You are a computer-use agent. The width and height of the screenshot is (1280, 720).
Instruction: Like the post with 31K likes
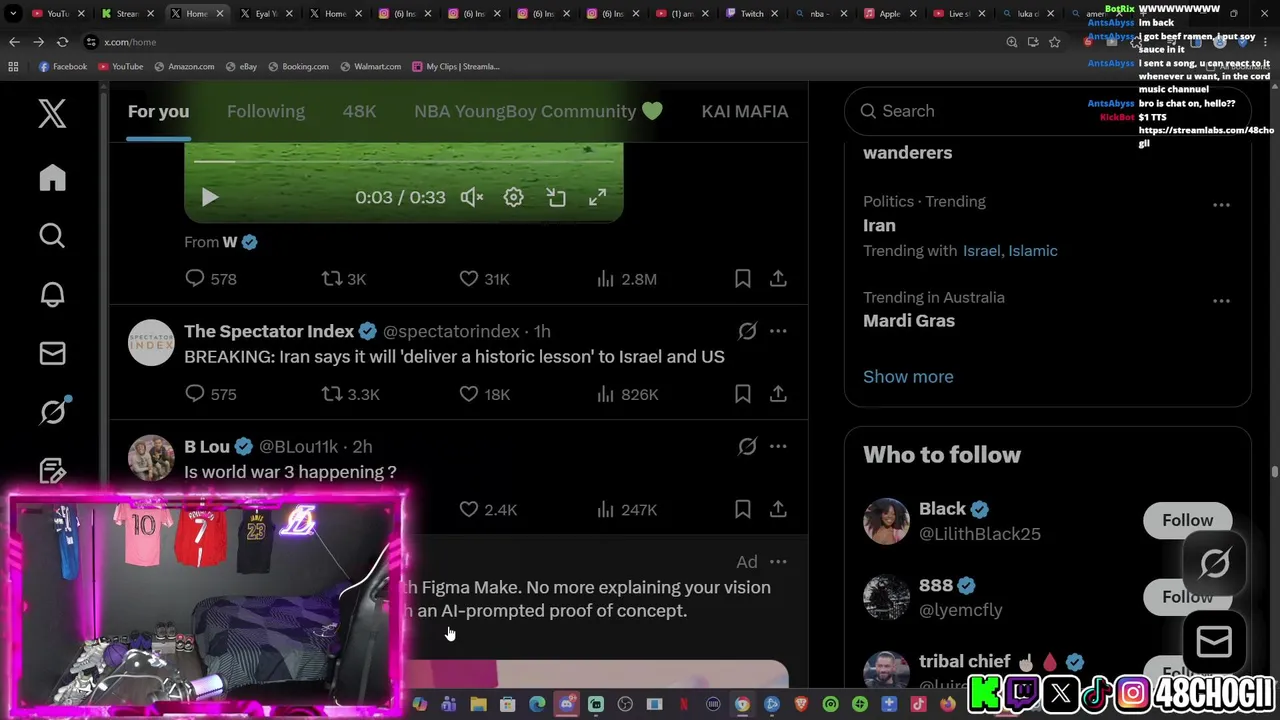(484, 279)
